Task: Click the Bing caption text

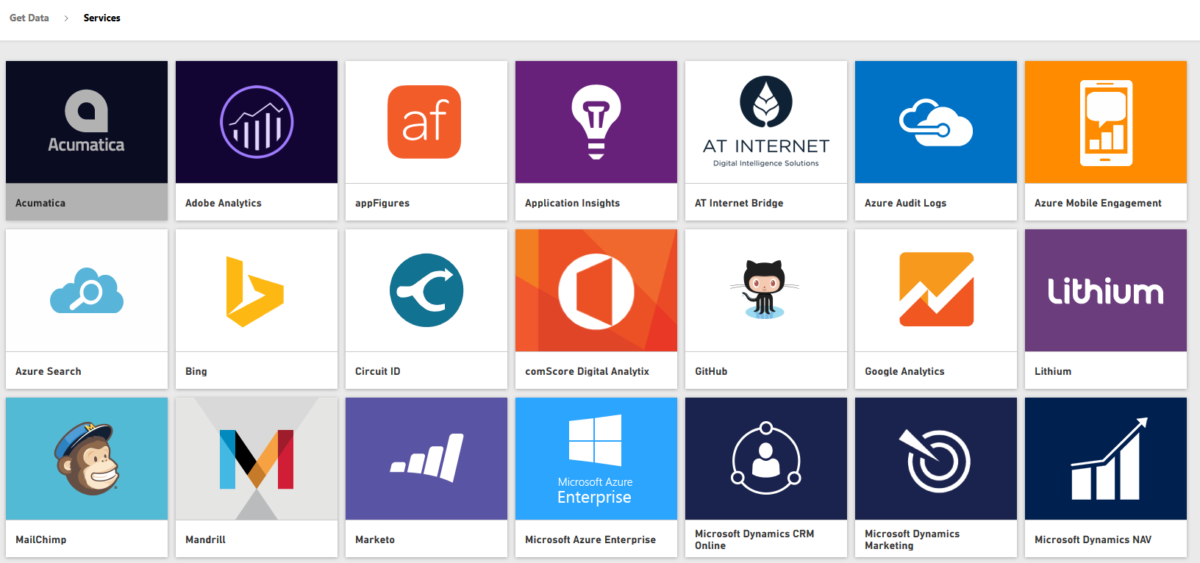Action: [196, 371]
